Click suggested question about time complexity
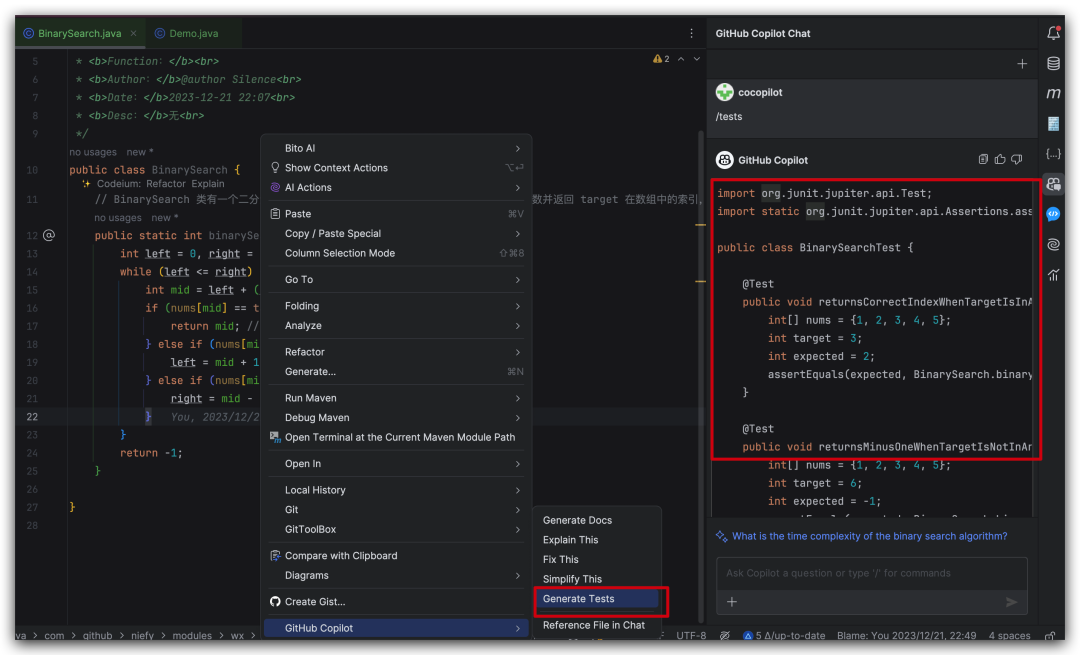 coord(869,536)
